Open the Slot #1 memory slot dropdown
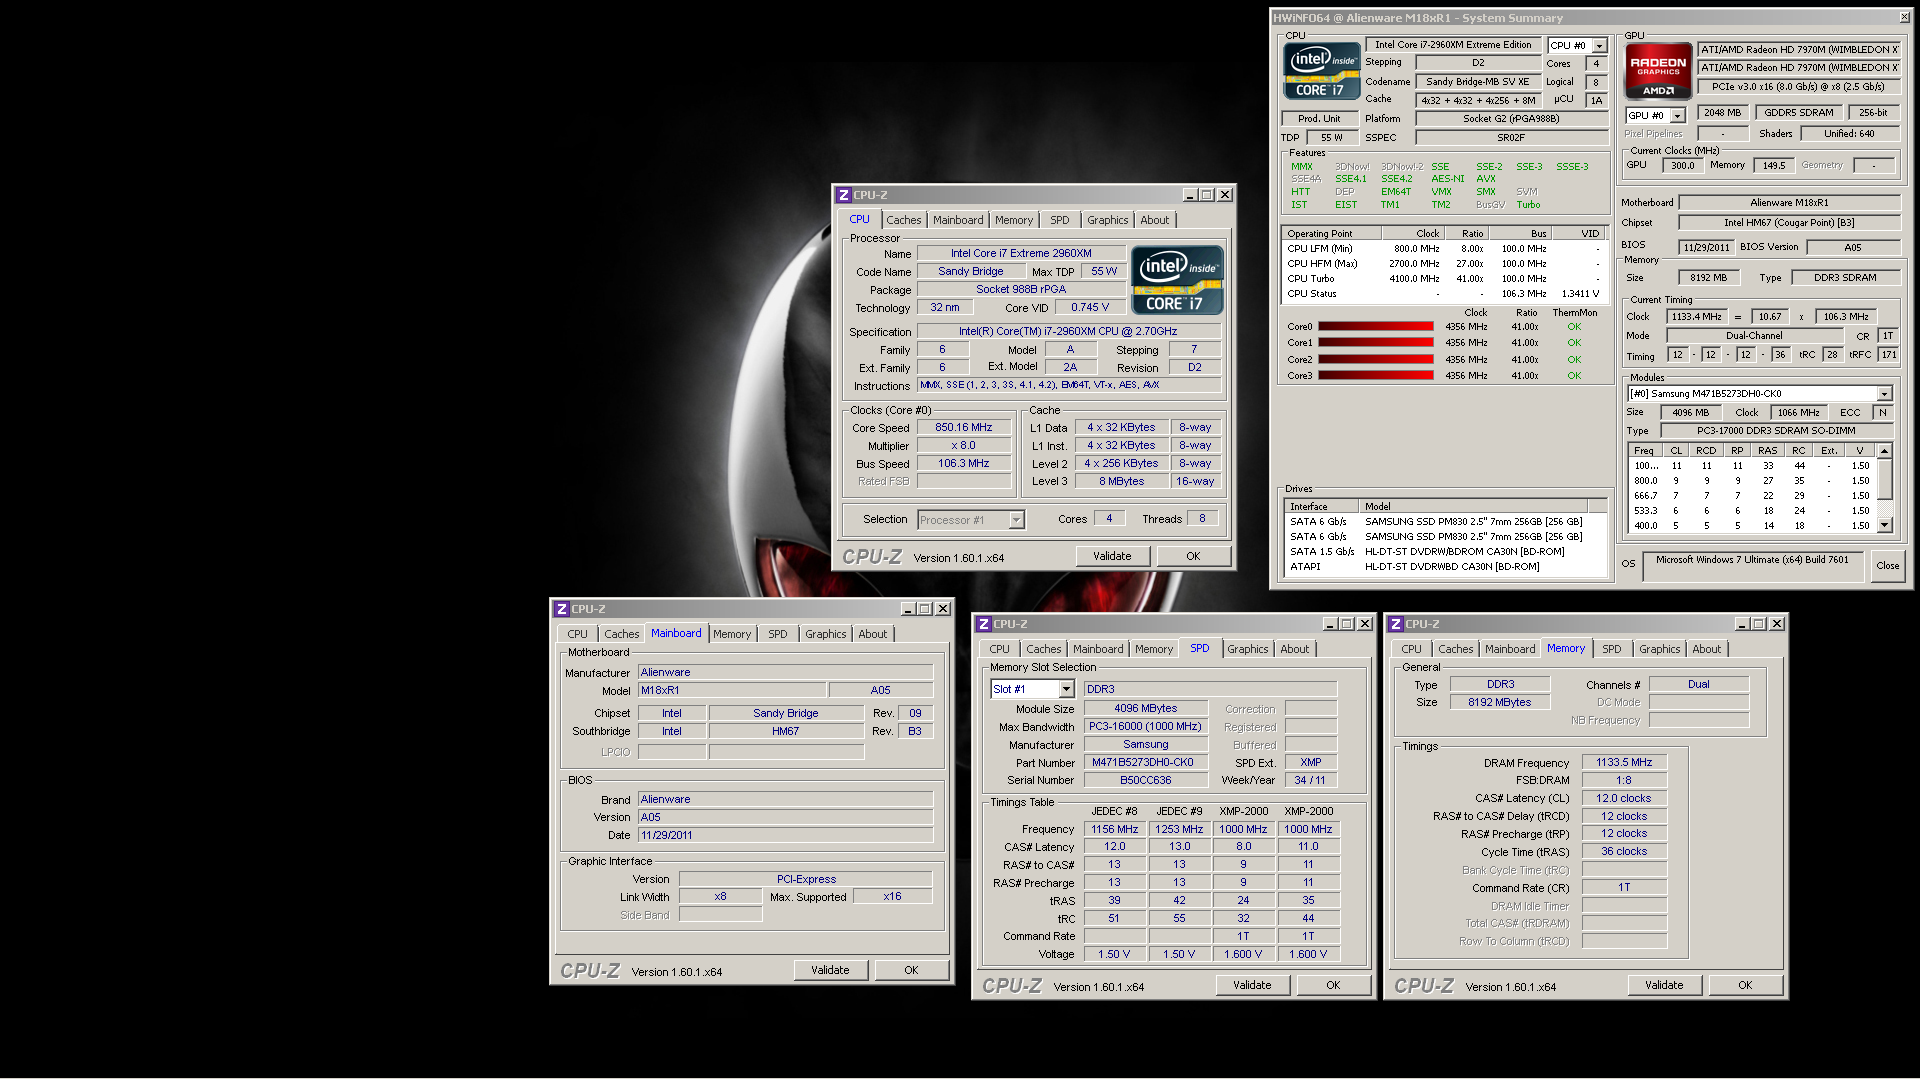This screenshot has width=1920, height=1080. click(1066, 689)
